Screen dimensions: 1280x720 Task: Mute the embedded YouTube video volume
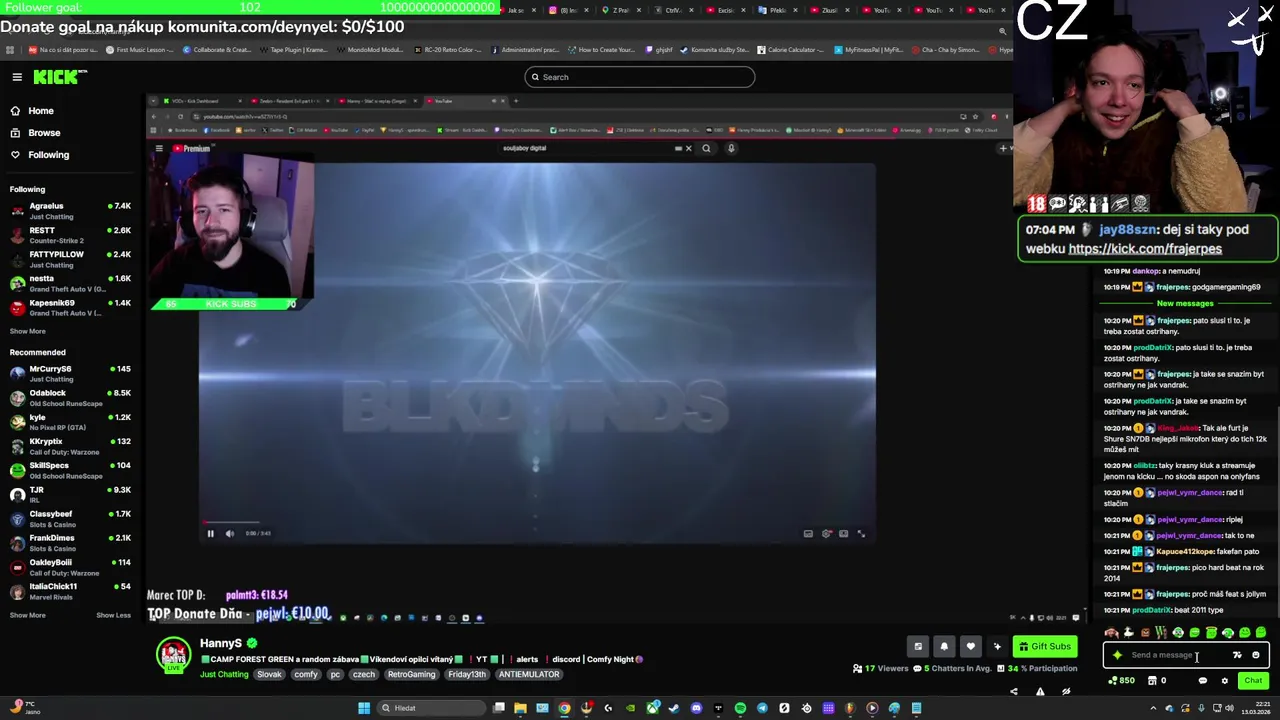coord(229,533)
